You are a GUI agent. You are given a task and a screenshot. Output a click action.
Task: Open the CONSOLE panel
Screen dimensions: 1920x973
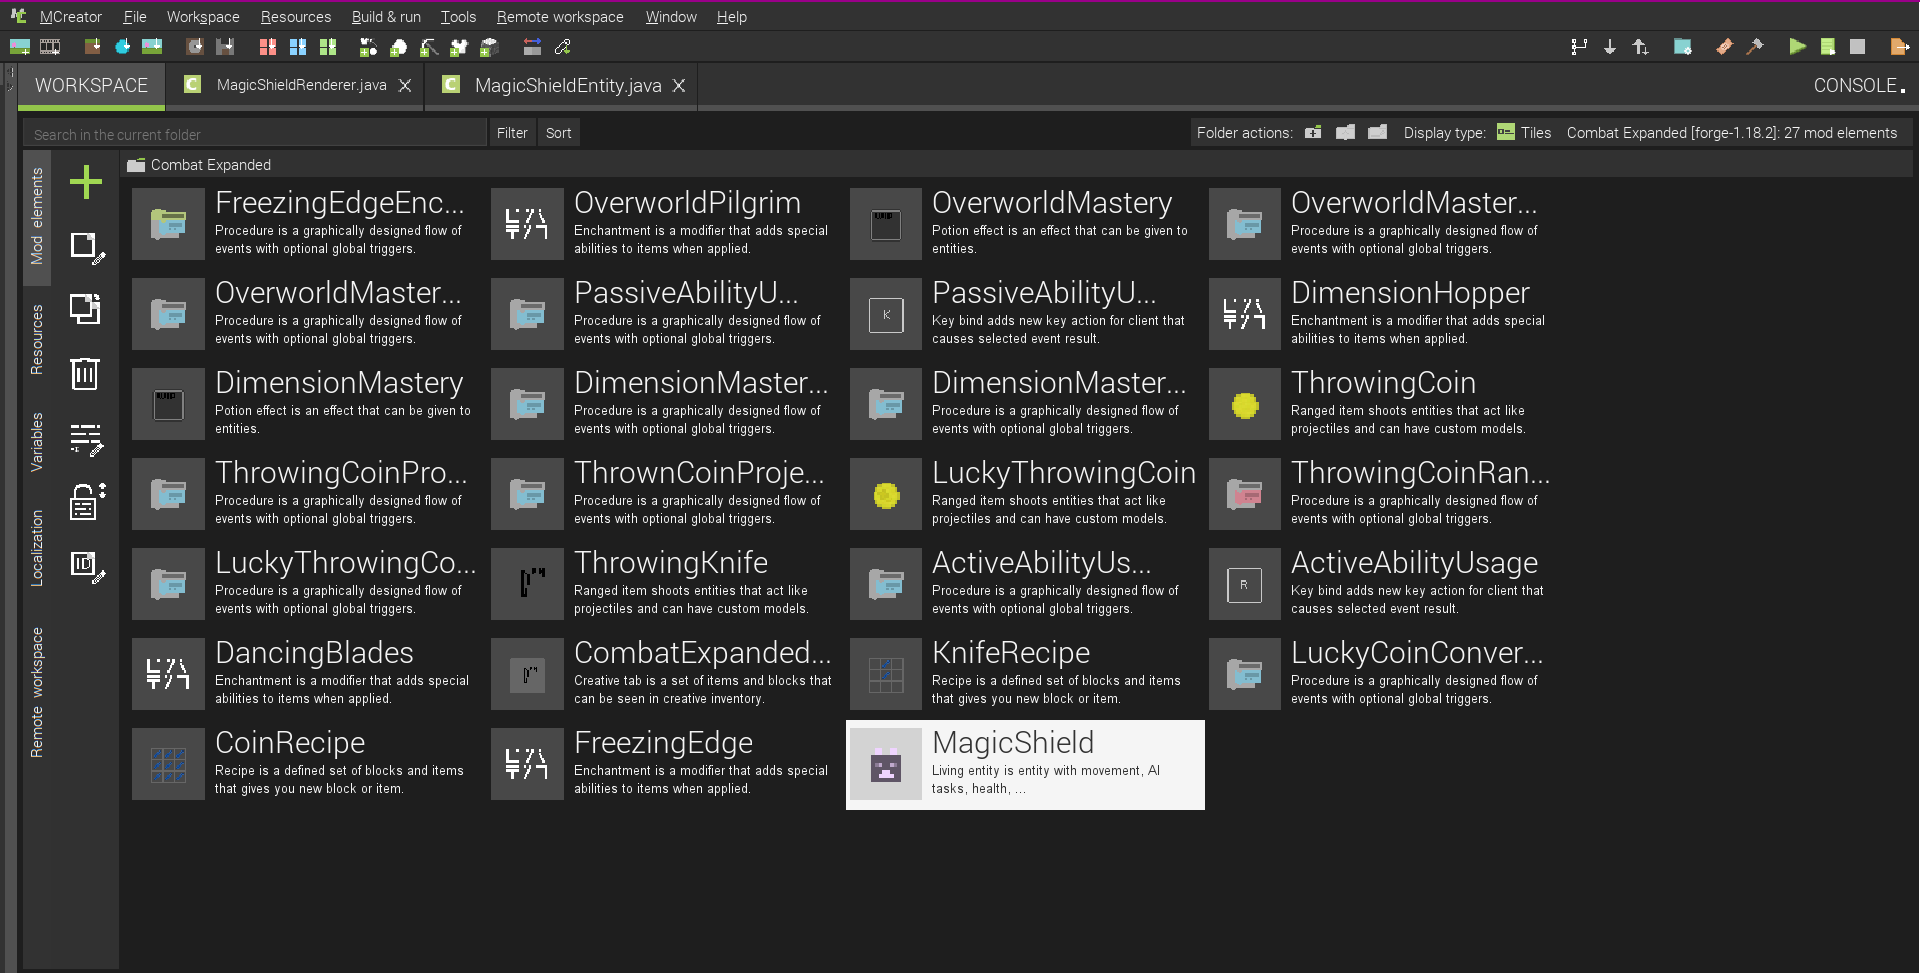pos(1855,85)
